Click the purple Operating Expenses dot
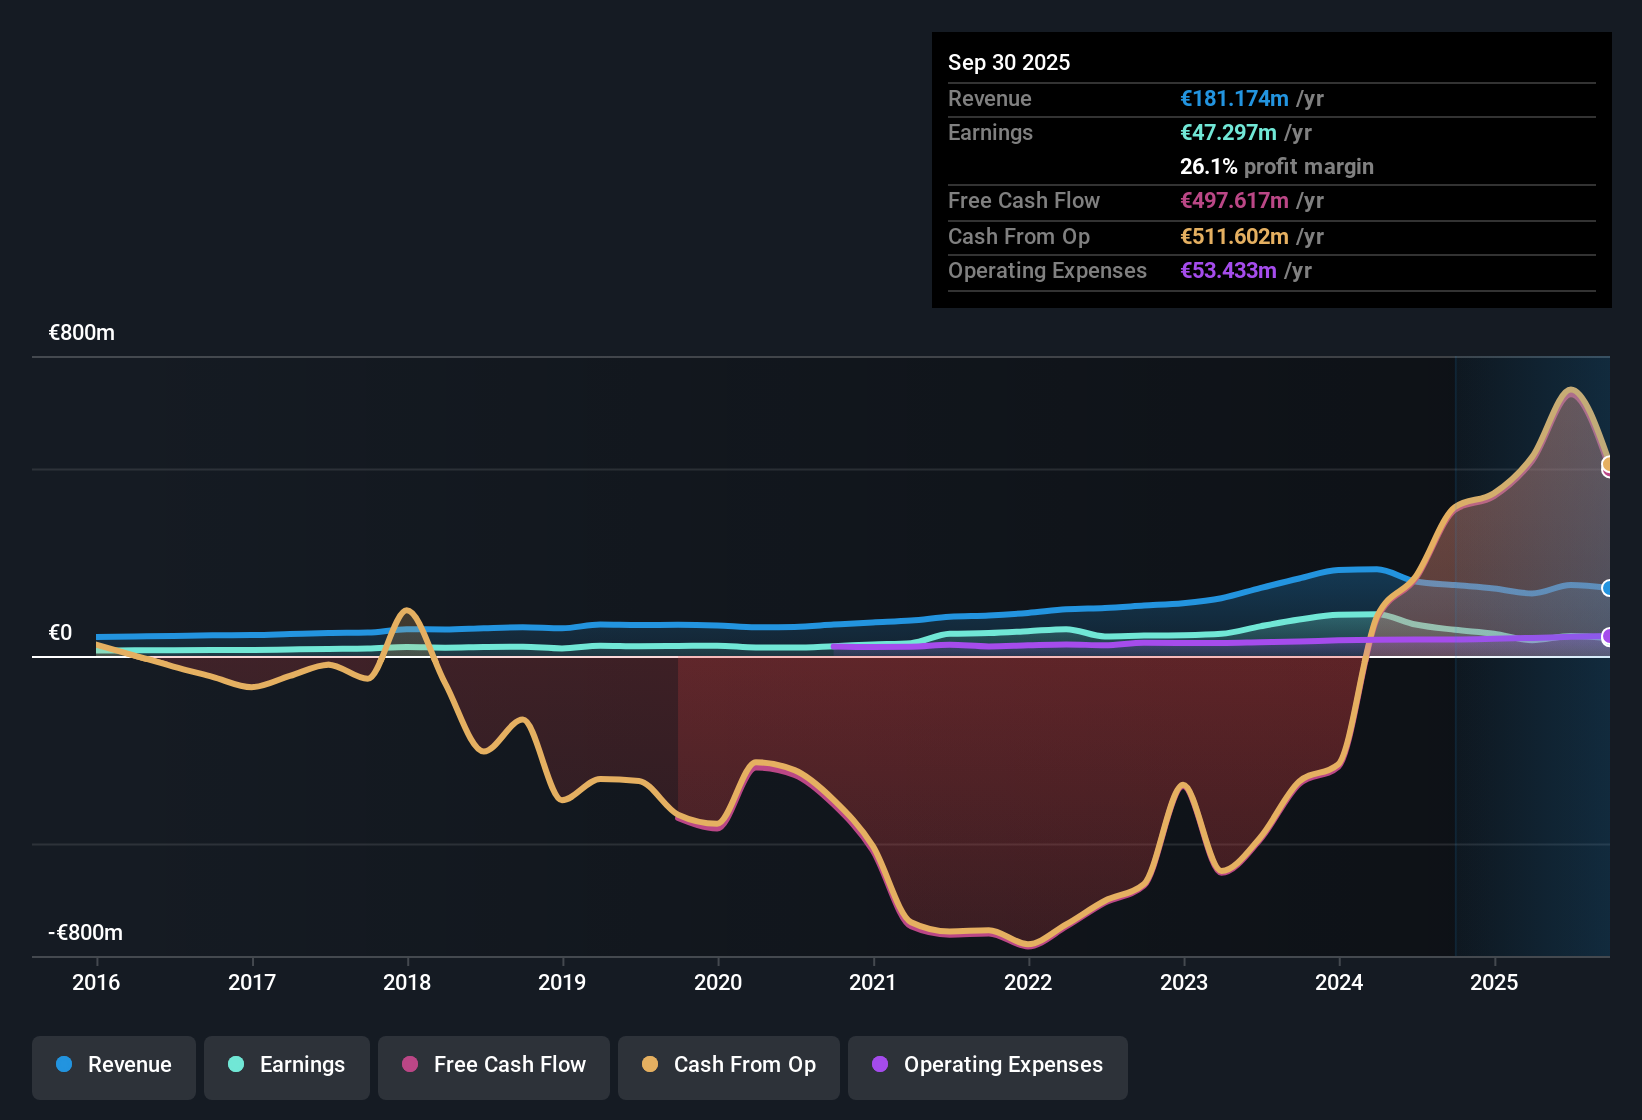1642x1120 pixels. click(x=880, y=1065)
